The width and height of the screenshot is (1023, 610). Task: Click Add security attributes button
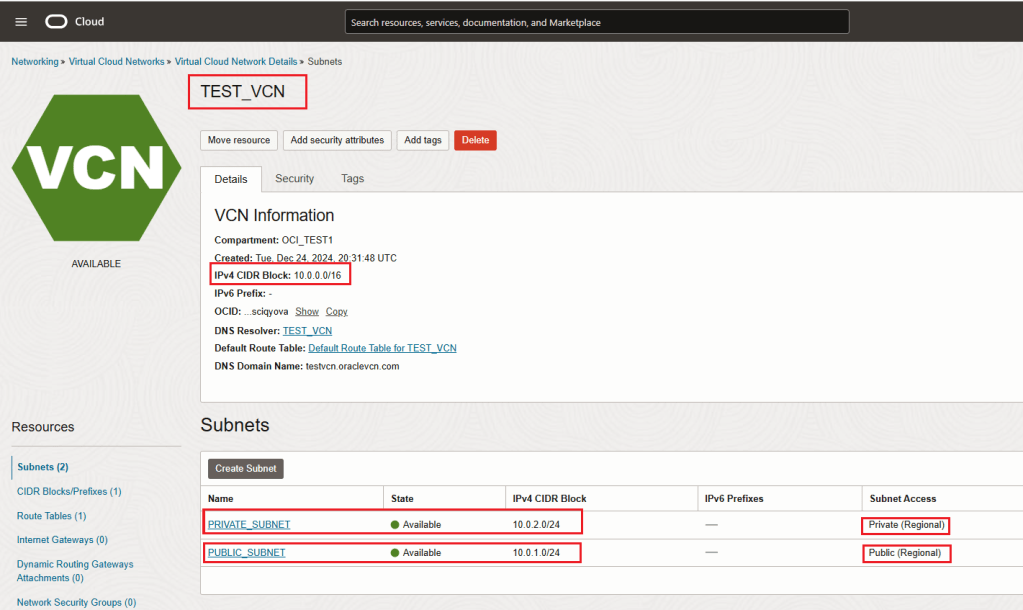point(337,140)
